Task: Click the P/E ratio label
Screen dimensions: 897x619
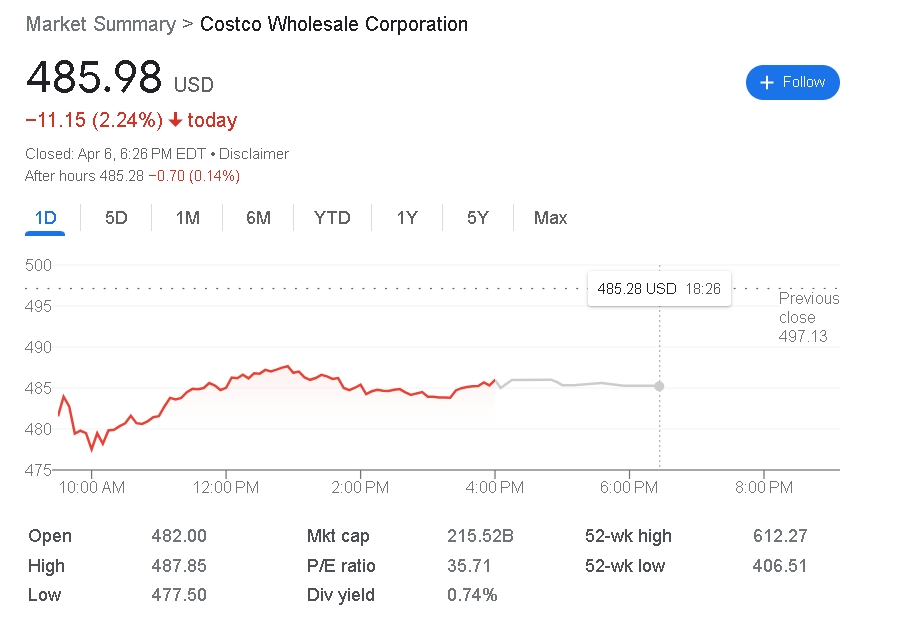Action: point(341,566)
